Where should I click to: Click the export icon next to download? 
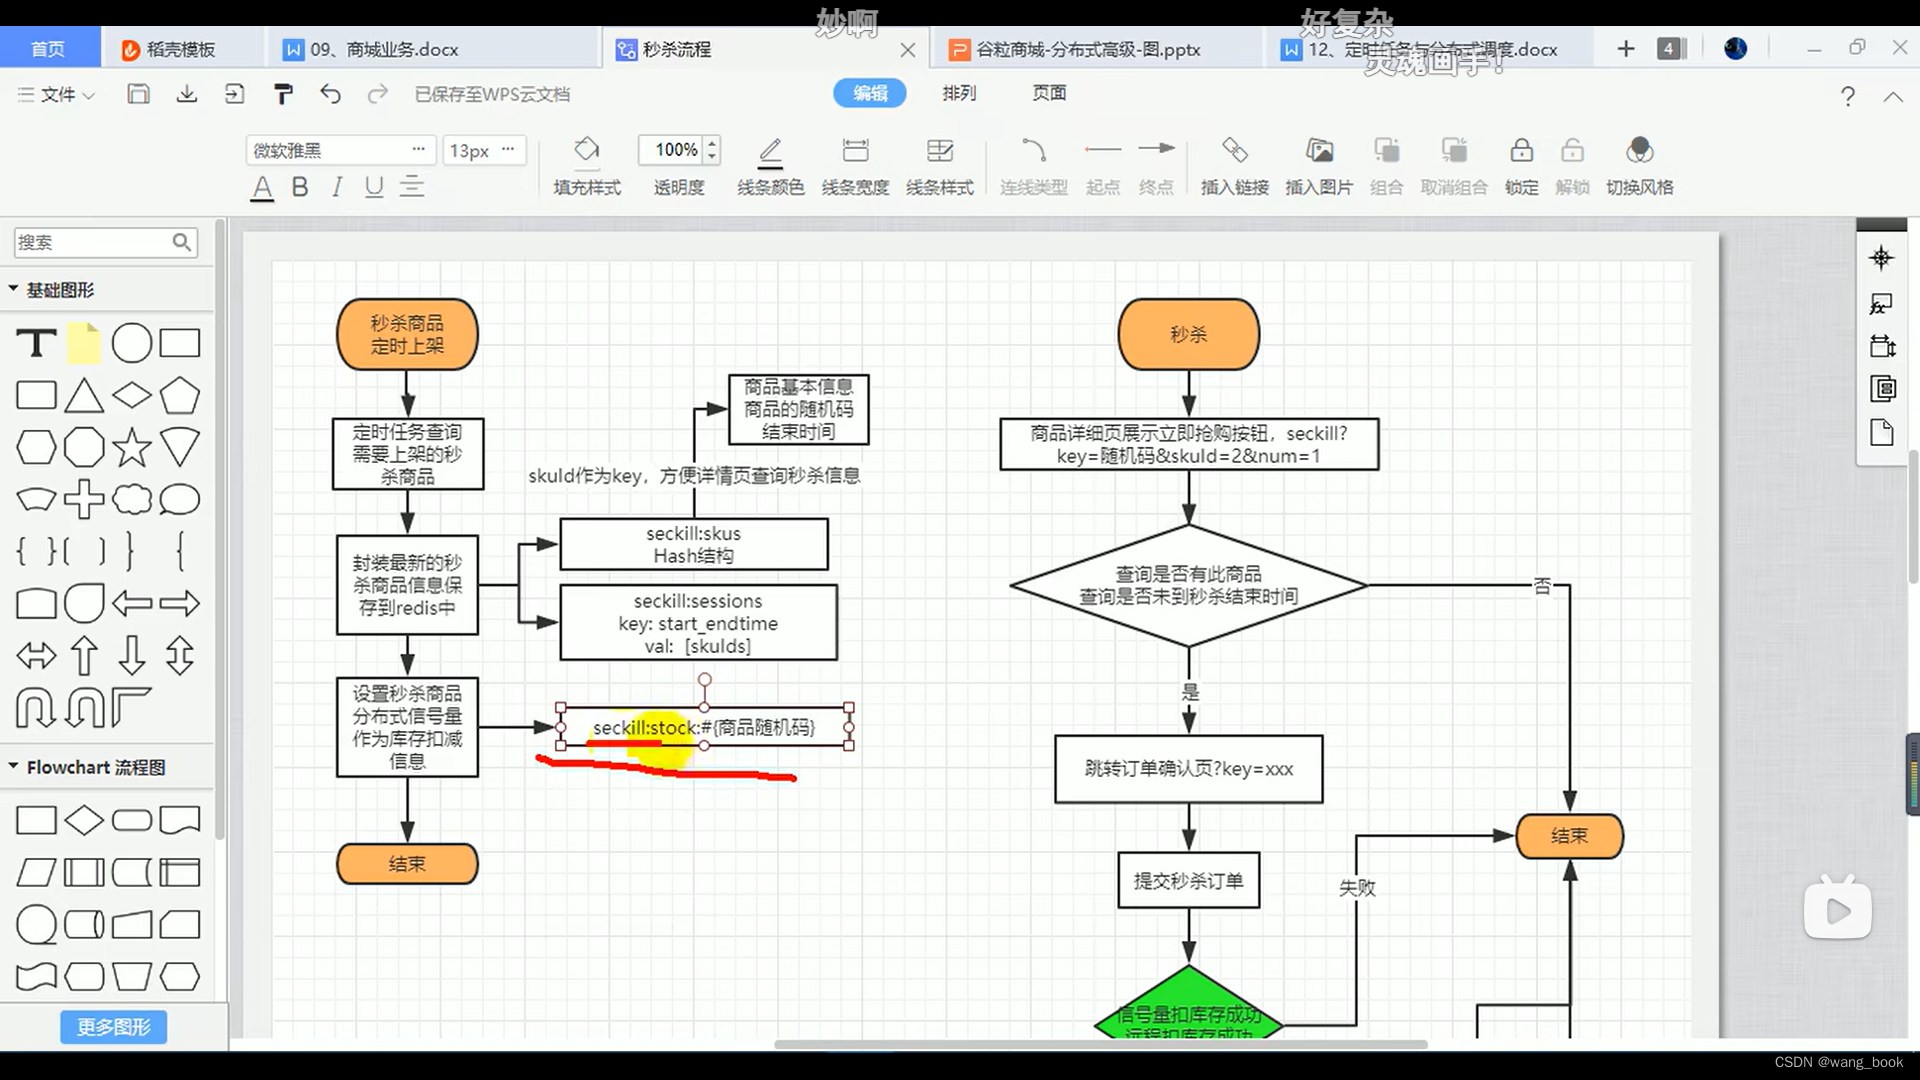pyautogui.click(x=234, y=94)
